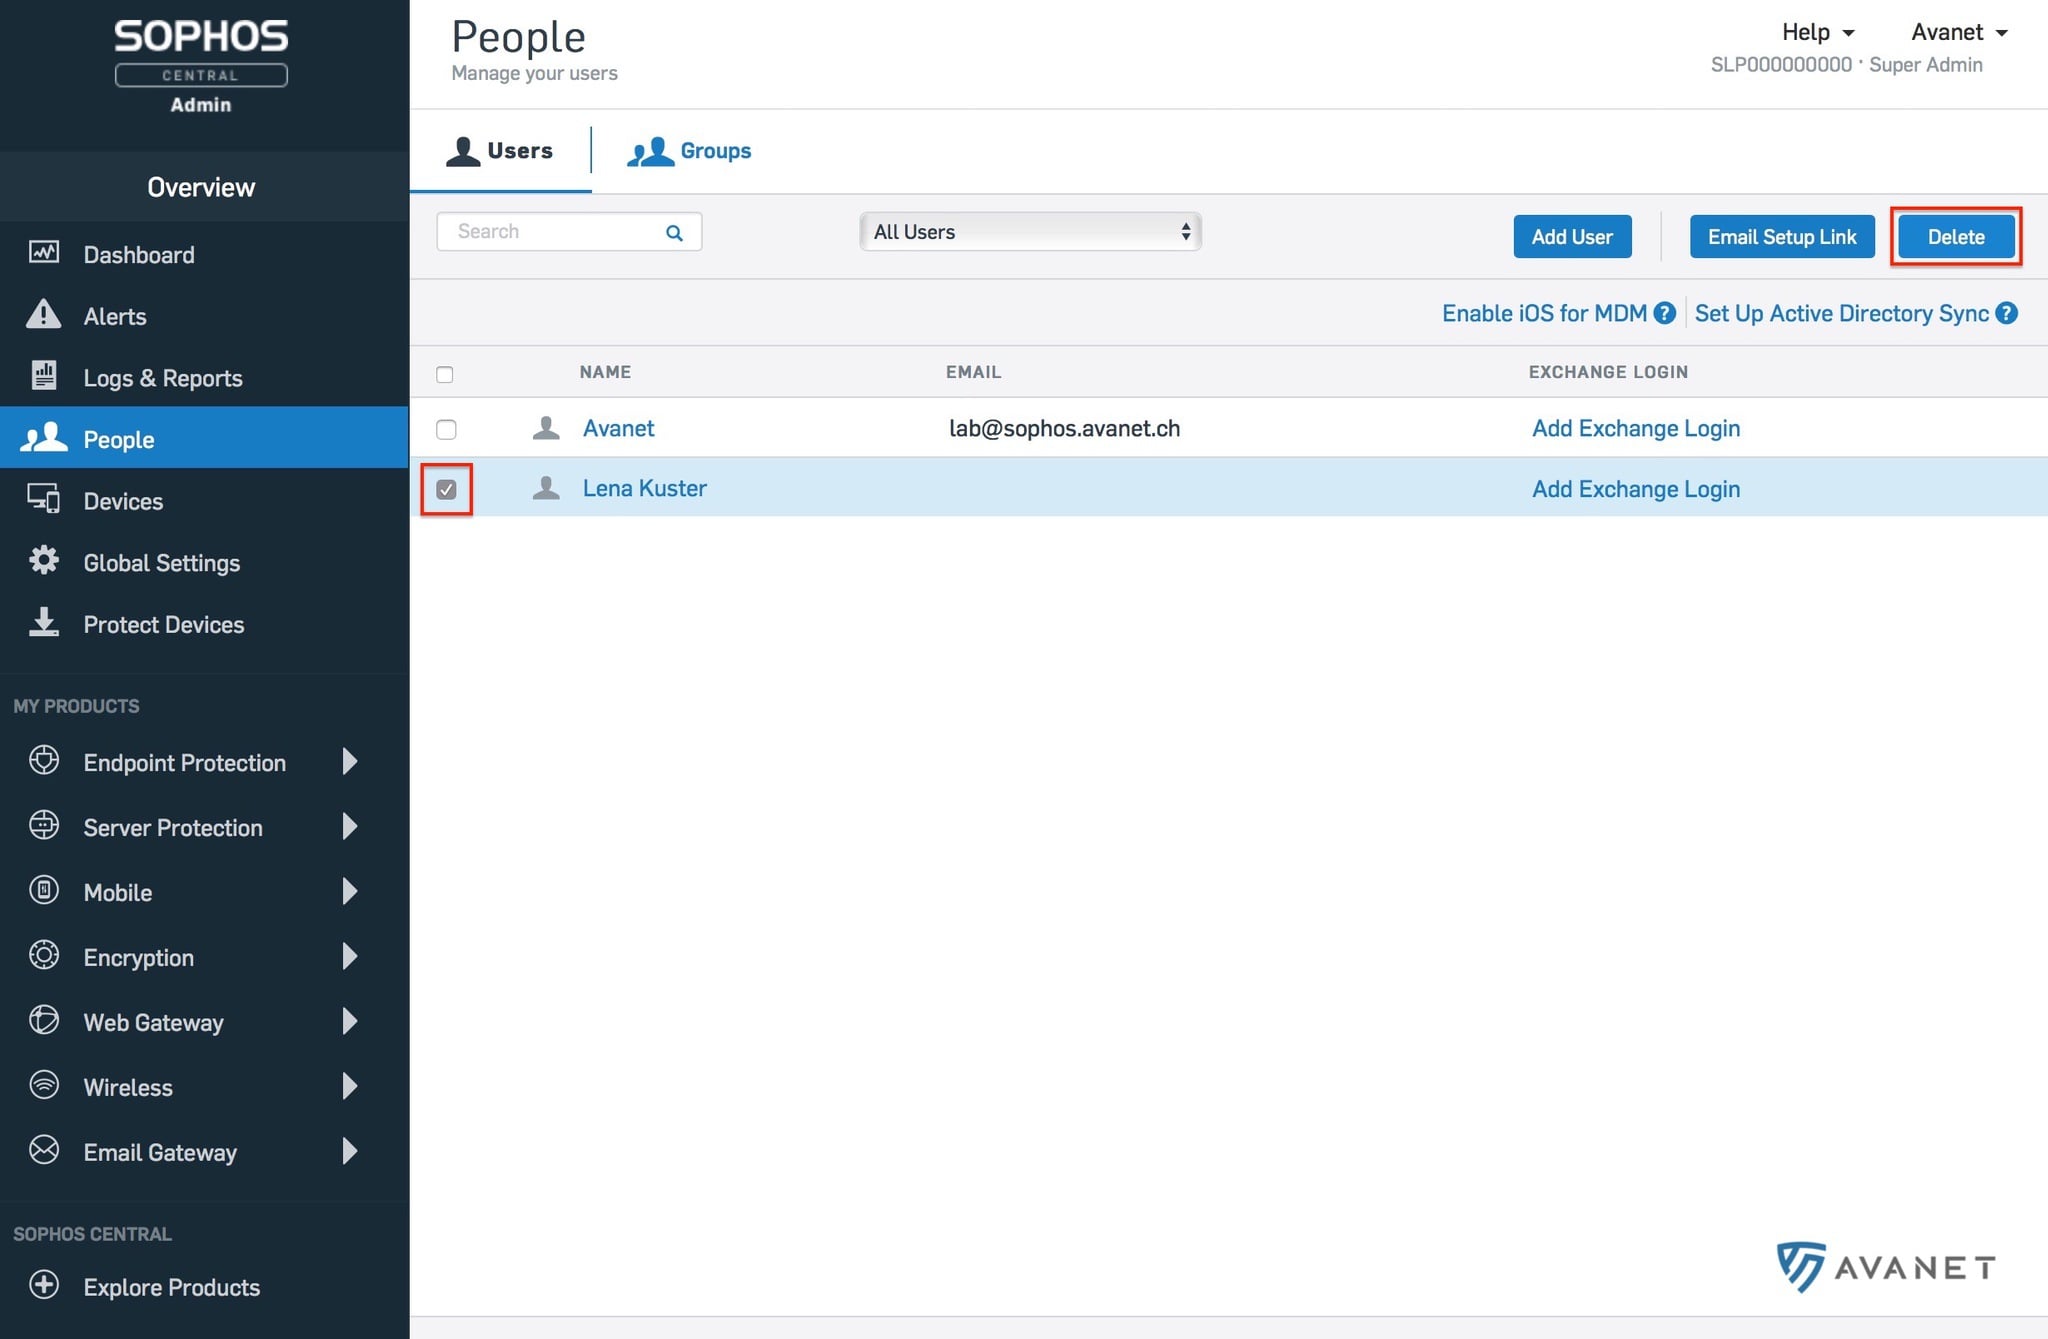The height and width of the screenshot is (1339, 2048).
Task: Open the Help dropdown menu
Action: 1818,32
